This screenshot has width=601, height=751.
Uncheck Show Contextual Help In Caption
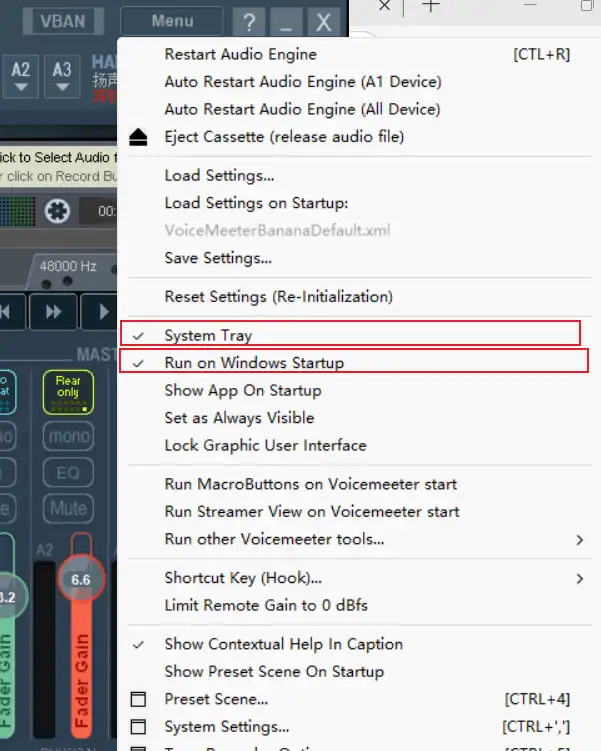click(x=283, y=645)
